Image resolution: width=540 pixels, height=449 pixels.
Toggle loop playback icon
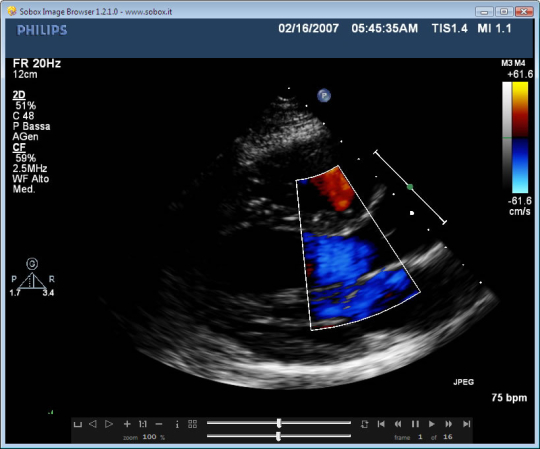tap(364, 424)
